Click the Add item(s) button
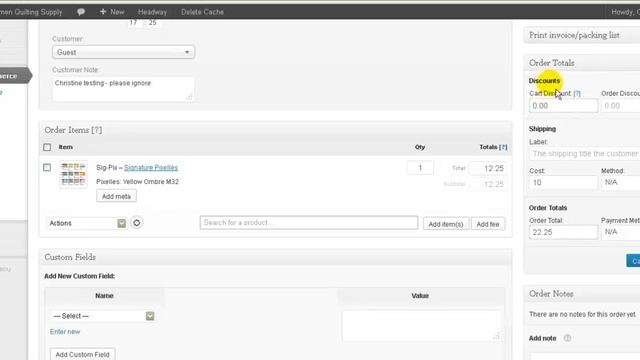This screenshot has height=360, width=640. tap(446, 224)
